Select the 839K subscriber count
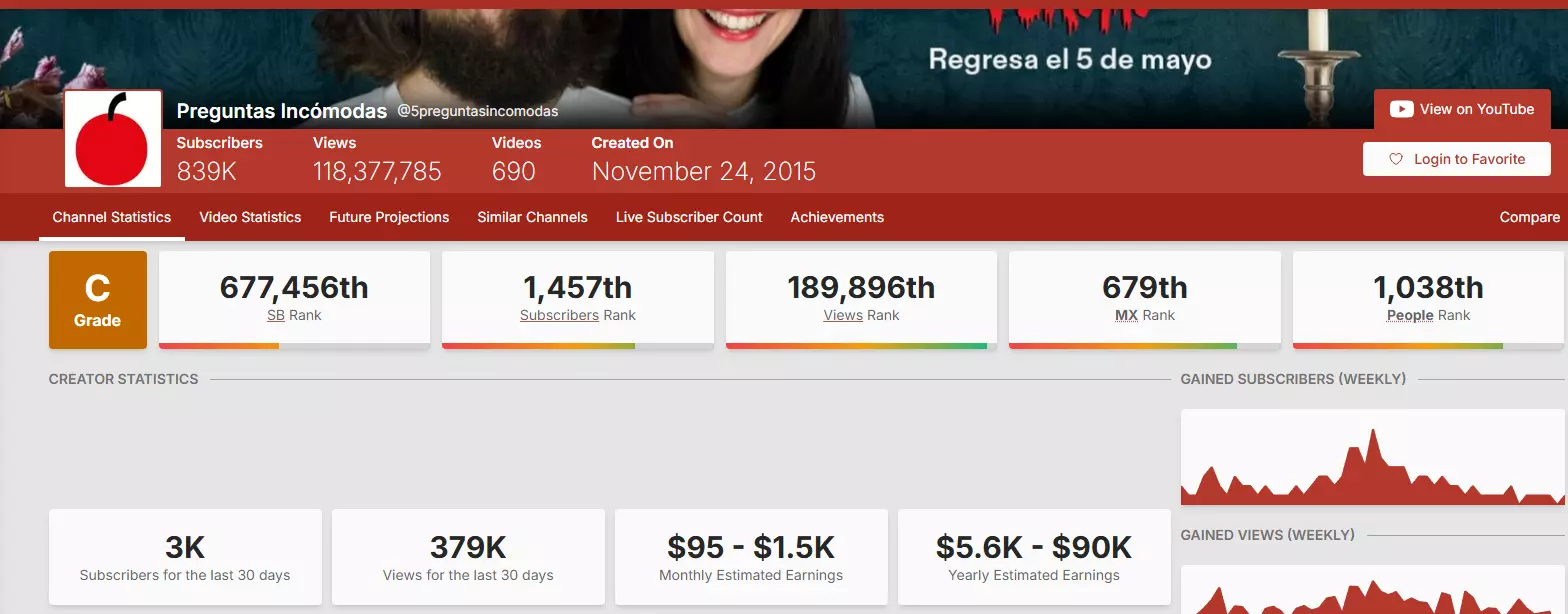The width and height of the screenshot is (1568, 614). pos(207,171)
